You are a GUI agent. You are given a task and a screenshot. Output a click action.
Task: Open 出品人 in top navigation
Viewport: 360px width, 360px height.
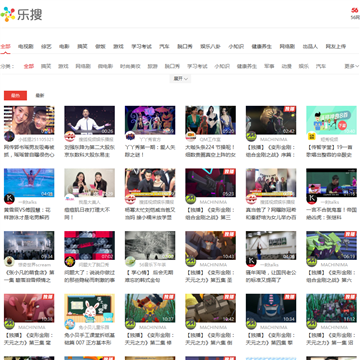pos(310,47)
